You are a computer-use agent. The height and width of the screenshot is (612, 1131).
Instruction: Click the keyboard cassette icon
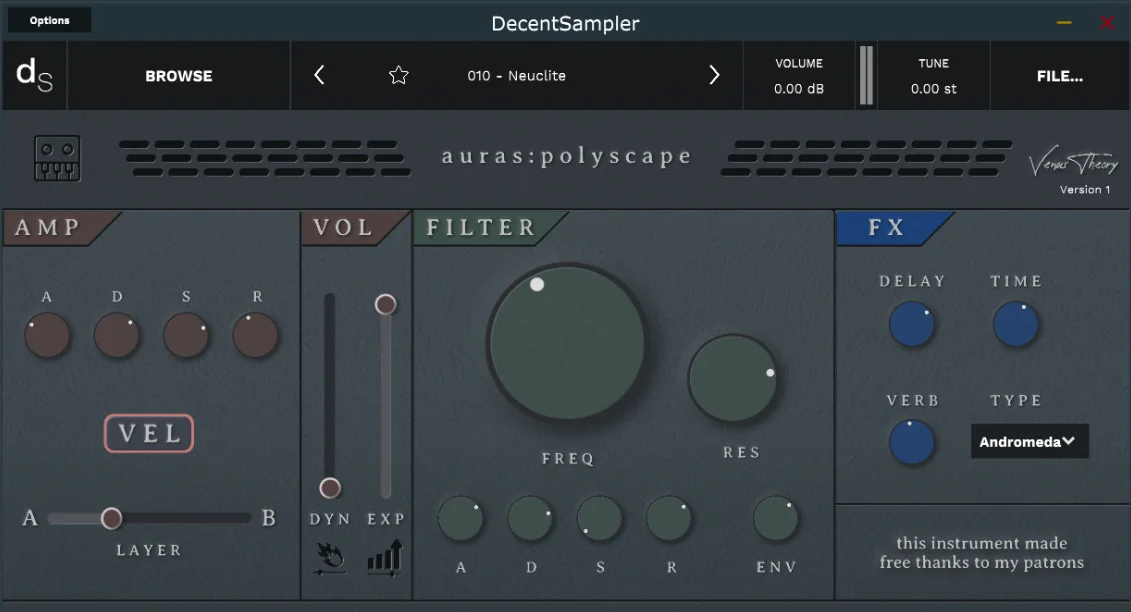pyautogui.click(x=57, y=158)
